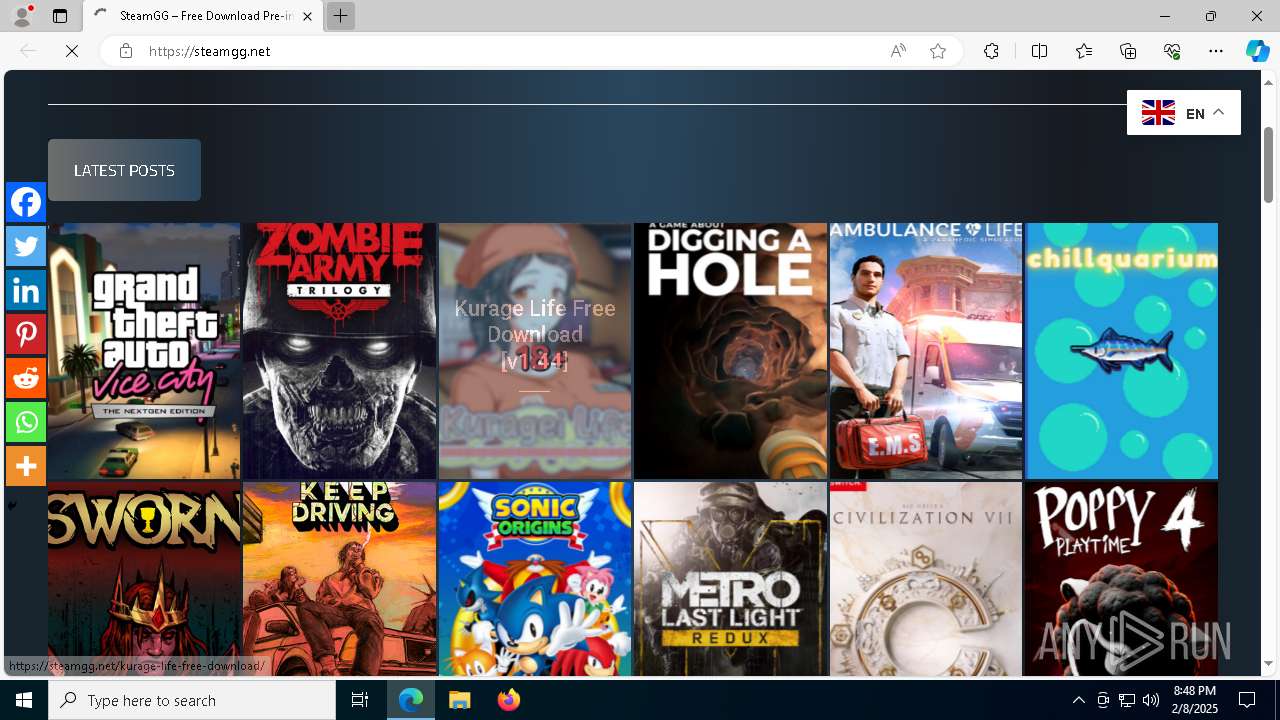Open Favorites list
This screenshot has width=1280, height=720.
pyautogui.click(x=1084, y=51)
